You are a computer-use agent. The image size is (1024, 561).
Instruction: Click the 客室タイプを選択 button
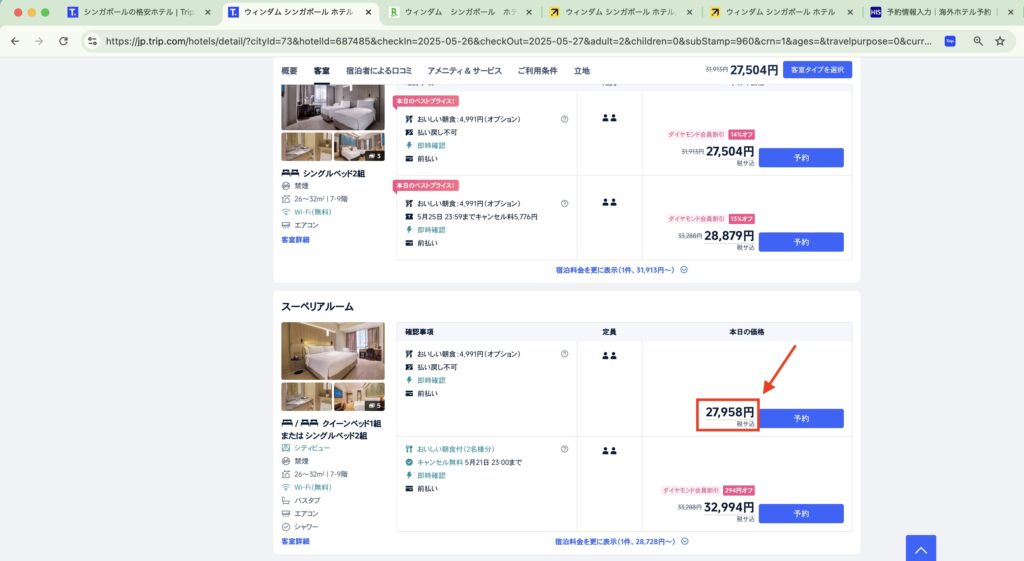click(x=817, y=70)
